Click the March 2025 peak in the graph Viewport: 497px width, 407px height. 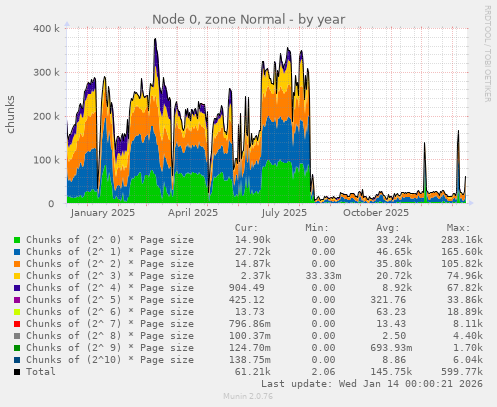155,39
